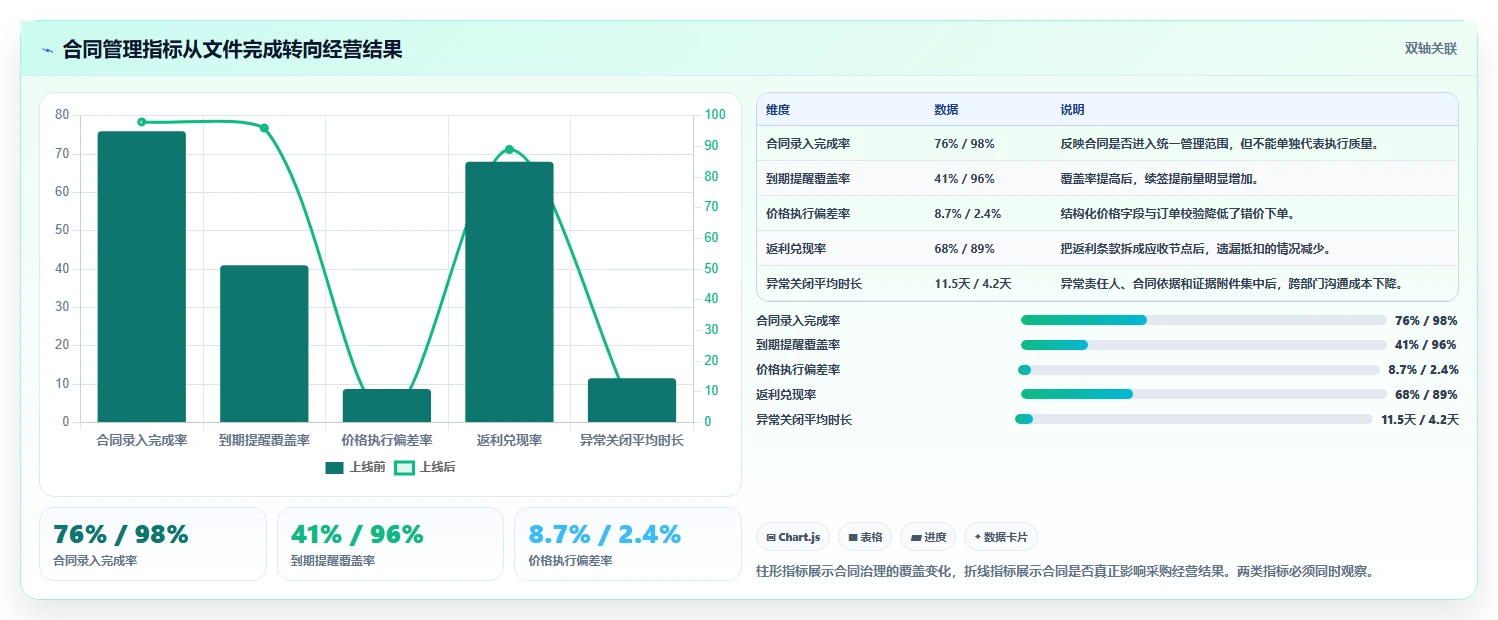Click the line point atop 返利兑现率 bar

pyautogui.click(x=509, y=150)
